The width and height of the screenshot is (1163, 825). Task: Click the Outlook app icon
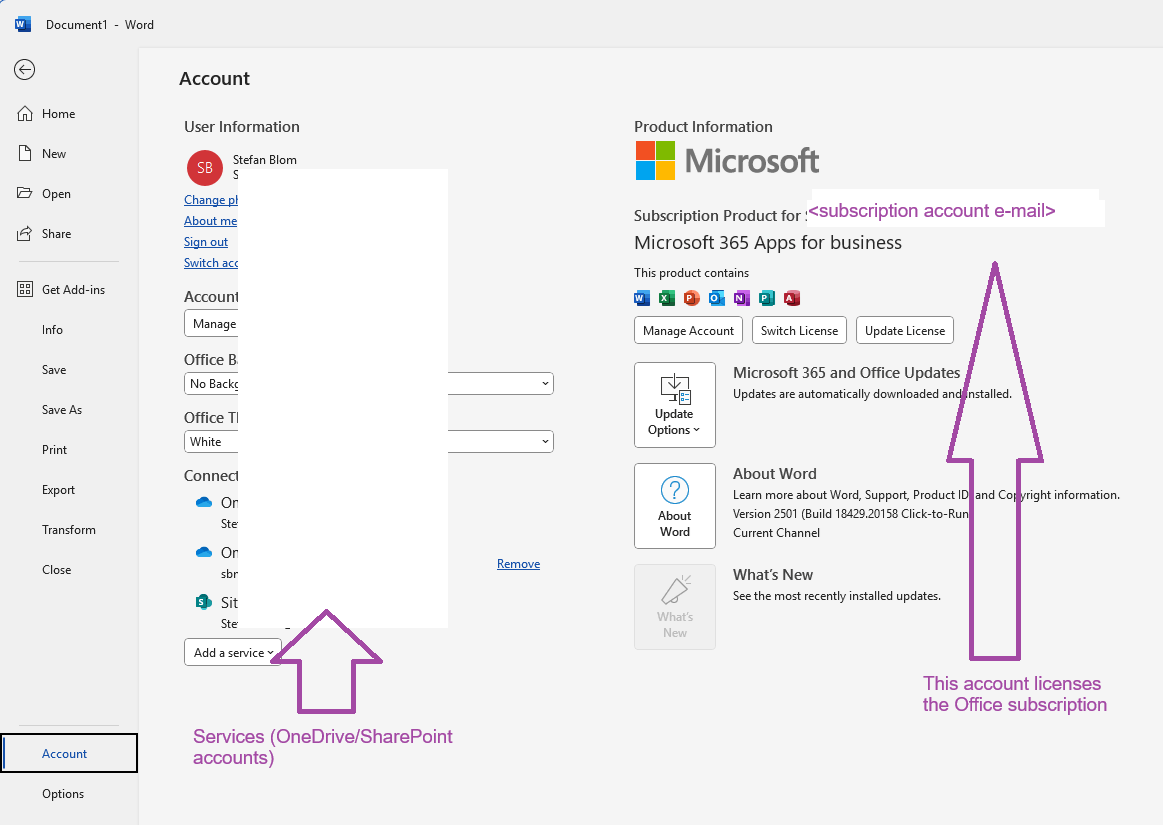pyautogui.click(x=716, y=298)
